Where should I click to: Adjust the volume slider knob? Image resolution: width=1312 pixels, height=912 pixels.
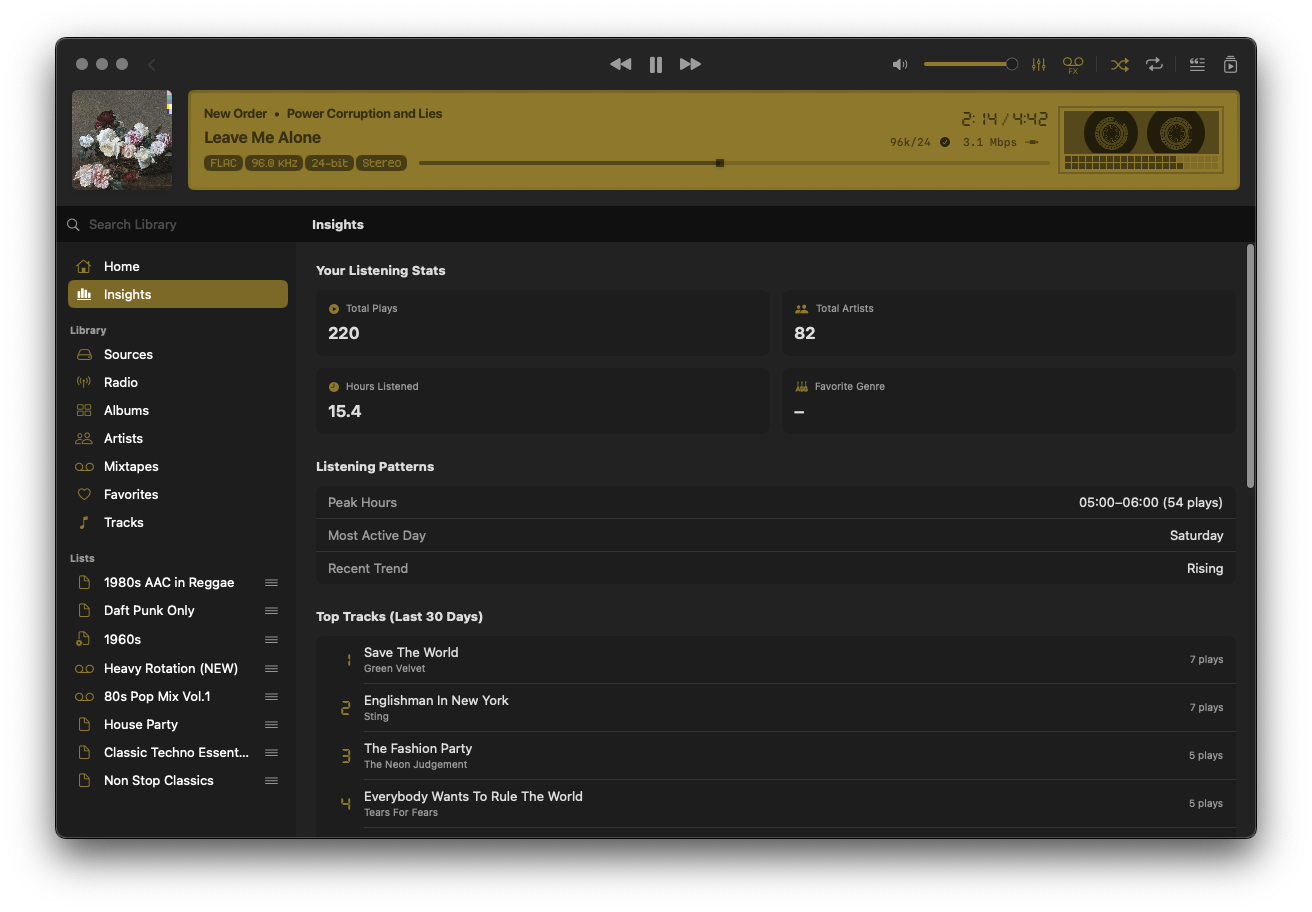tap(1011, 64)
